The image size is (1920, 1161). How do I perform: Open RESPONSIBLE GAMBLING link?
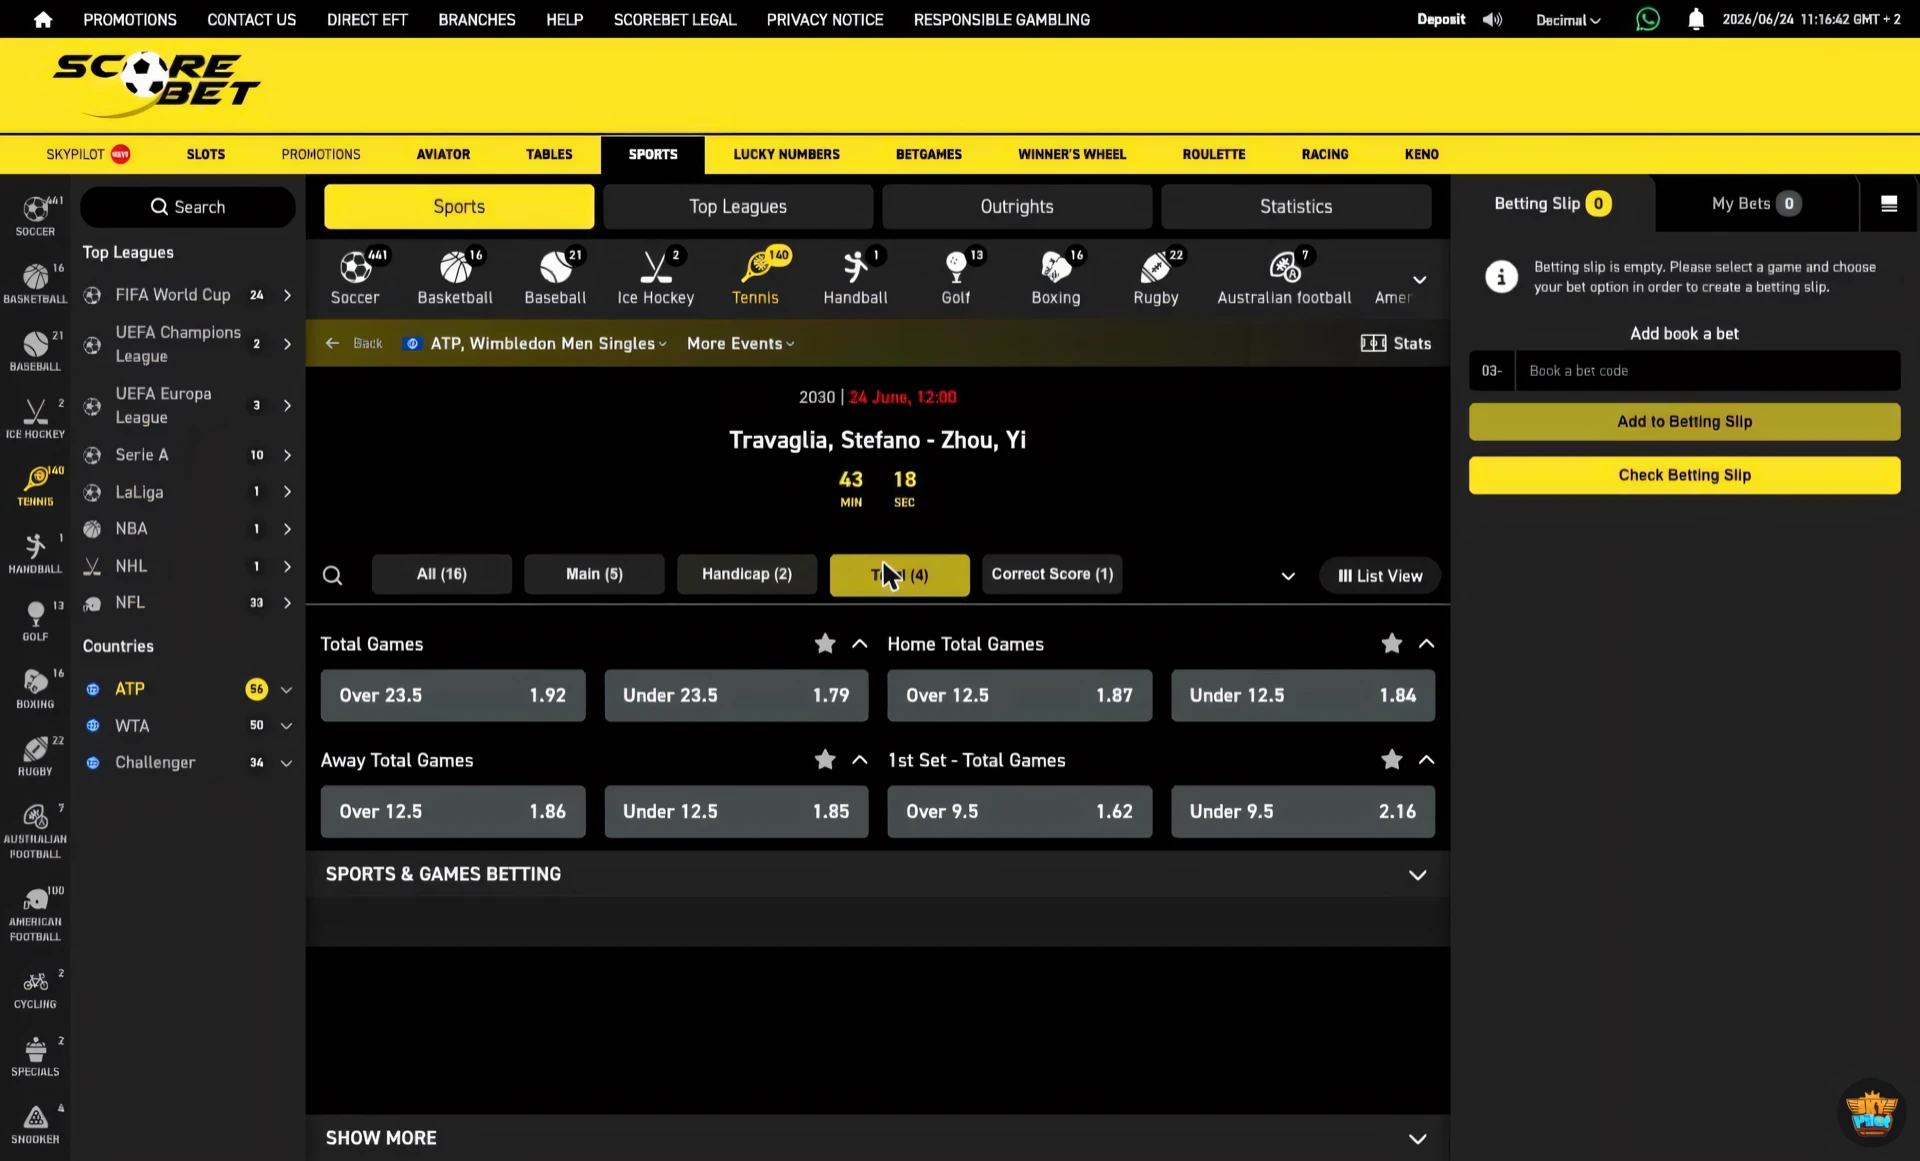click(1001, 19)
